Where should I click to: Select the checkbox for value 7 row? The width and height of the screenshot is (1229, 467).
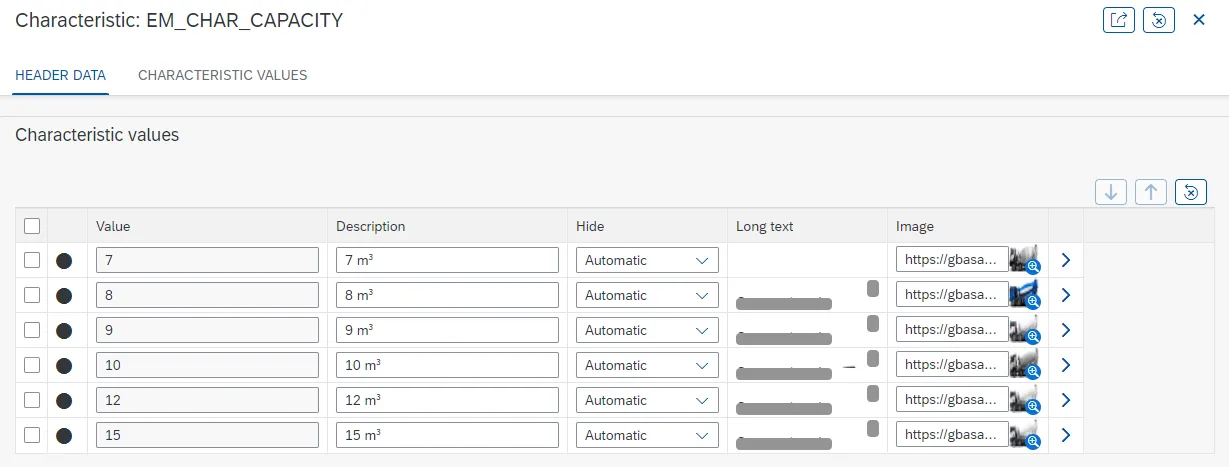tap(32, 260)
